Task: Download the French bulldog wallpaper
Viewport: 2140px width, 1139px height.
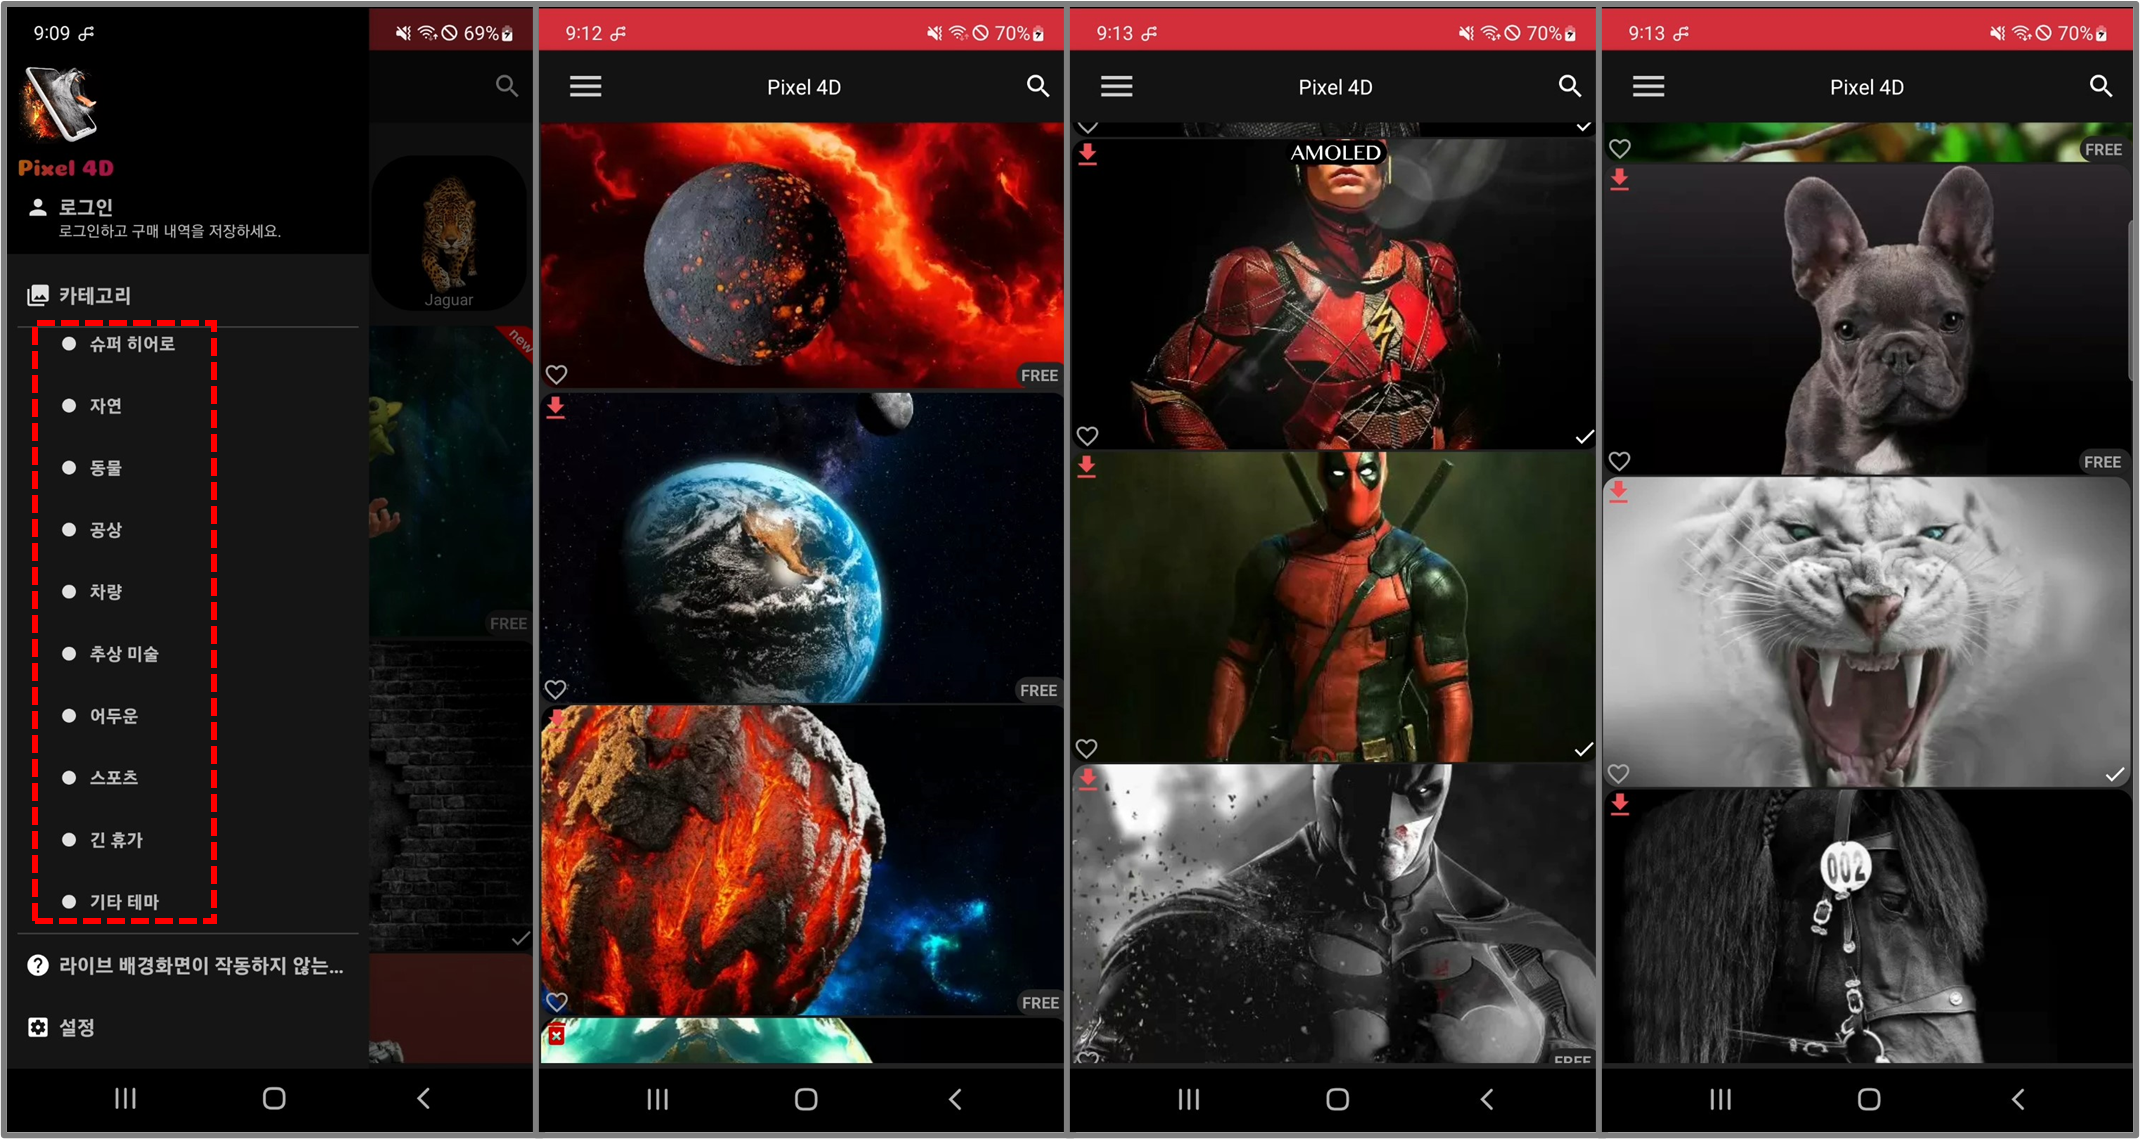Action: click(x=1619, y=180)
